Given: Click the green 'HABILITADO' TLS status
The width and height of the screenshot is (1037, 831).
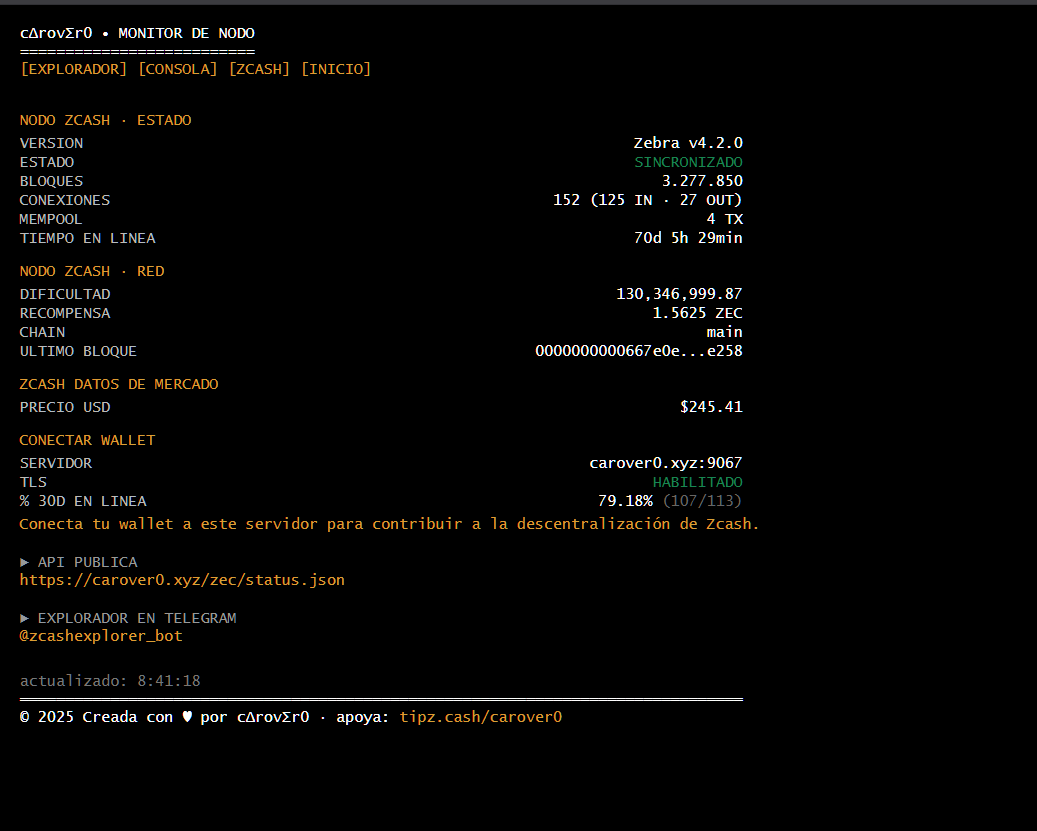Looking at the screenshot, I should pos(697,483).
